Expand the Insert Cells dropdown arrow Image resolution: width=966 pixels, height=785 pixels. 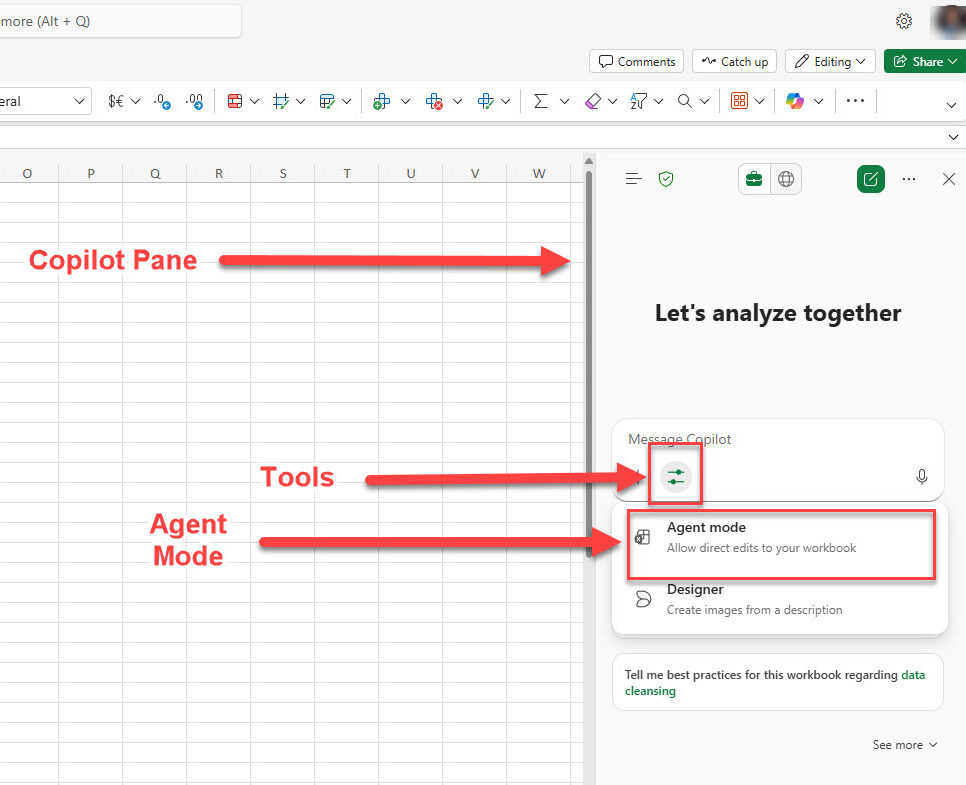405,101
